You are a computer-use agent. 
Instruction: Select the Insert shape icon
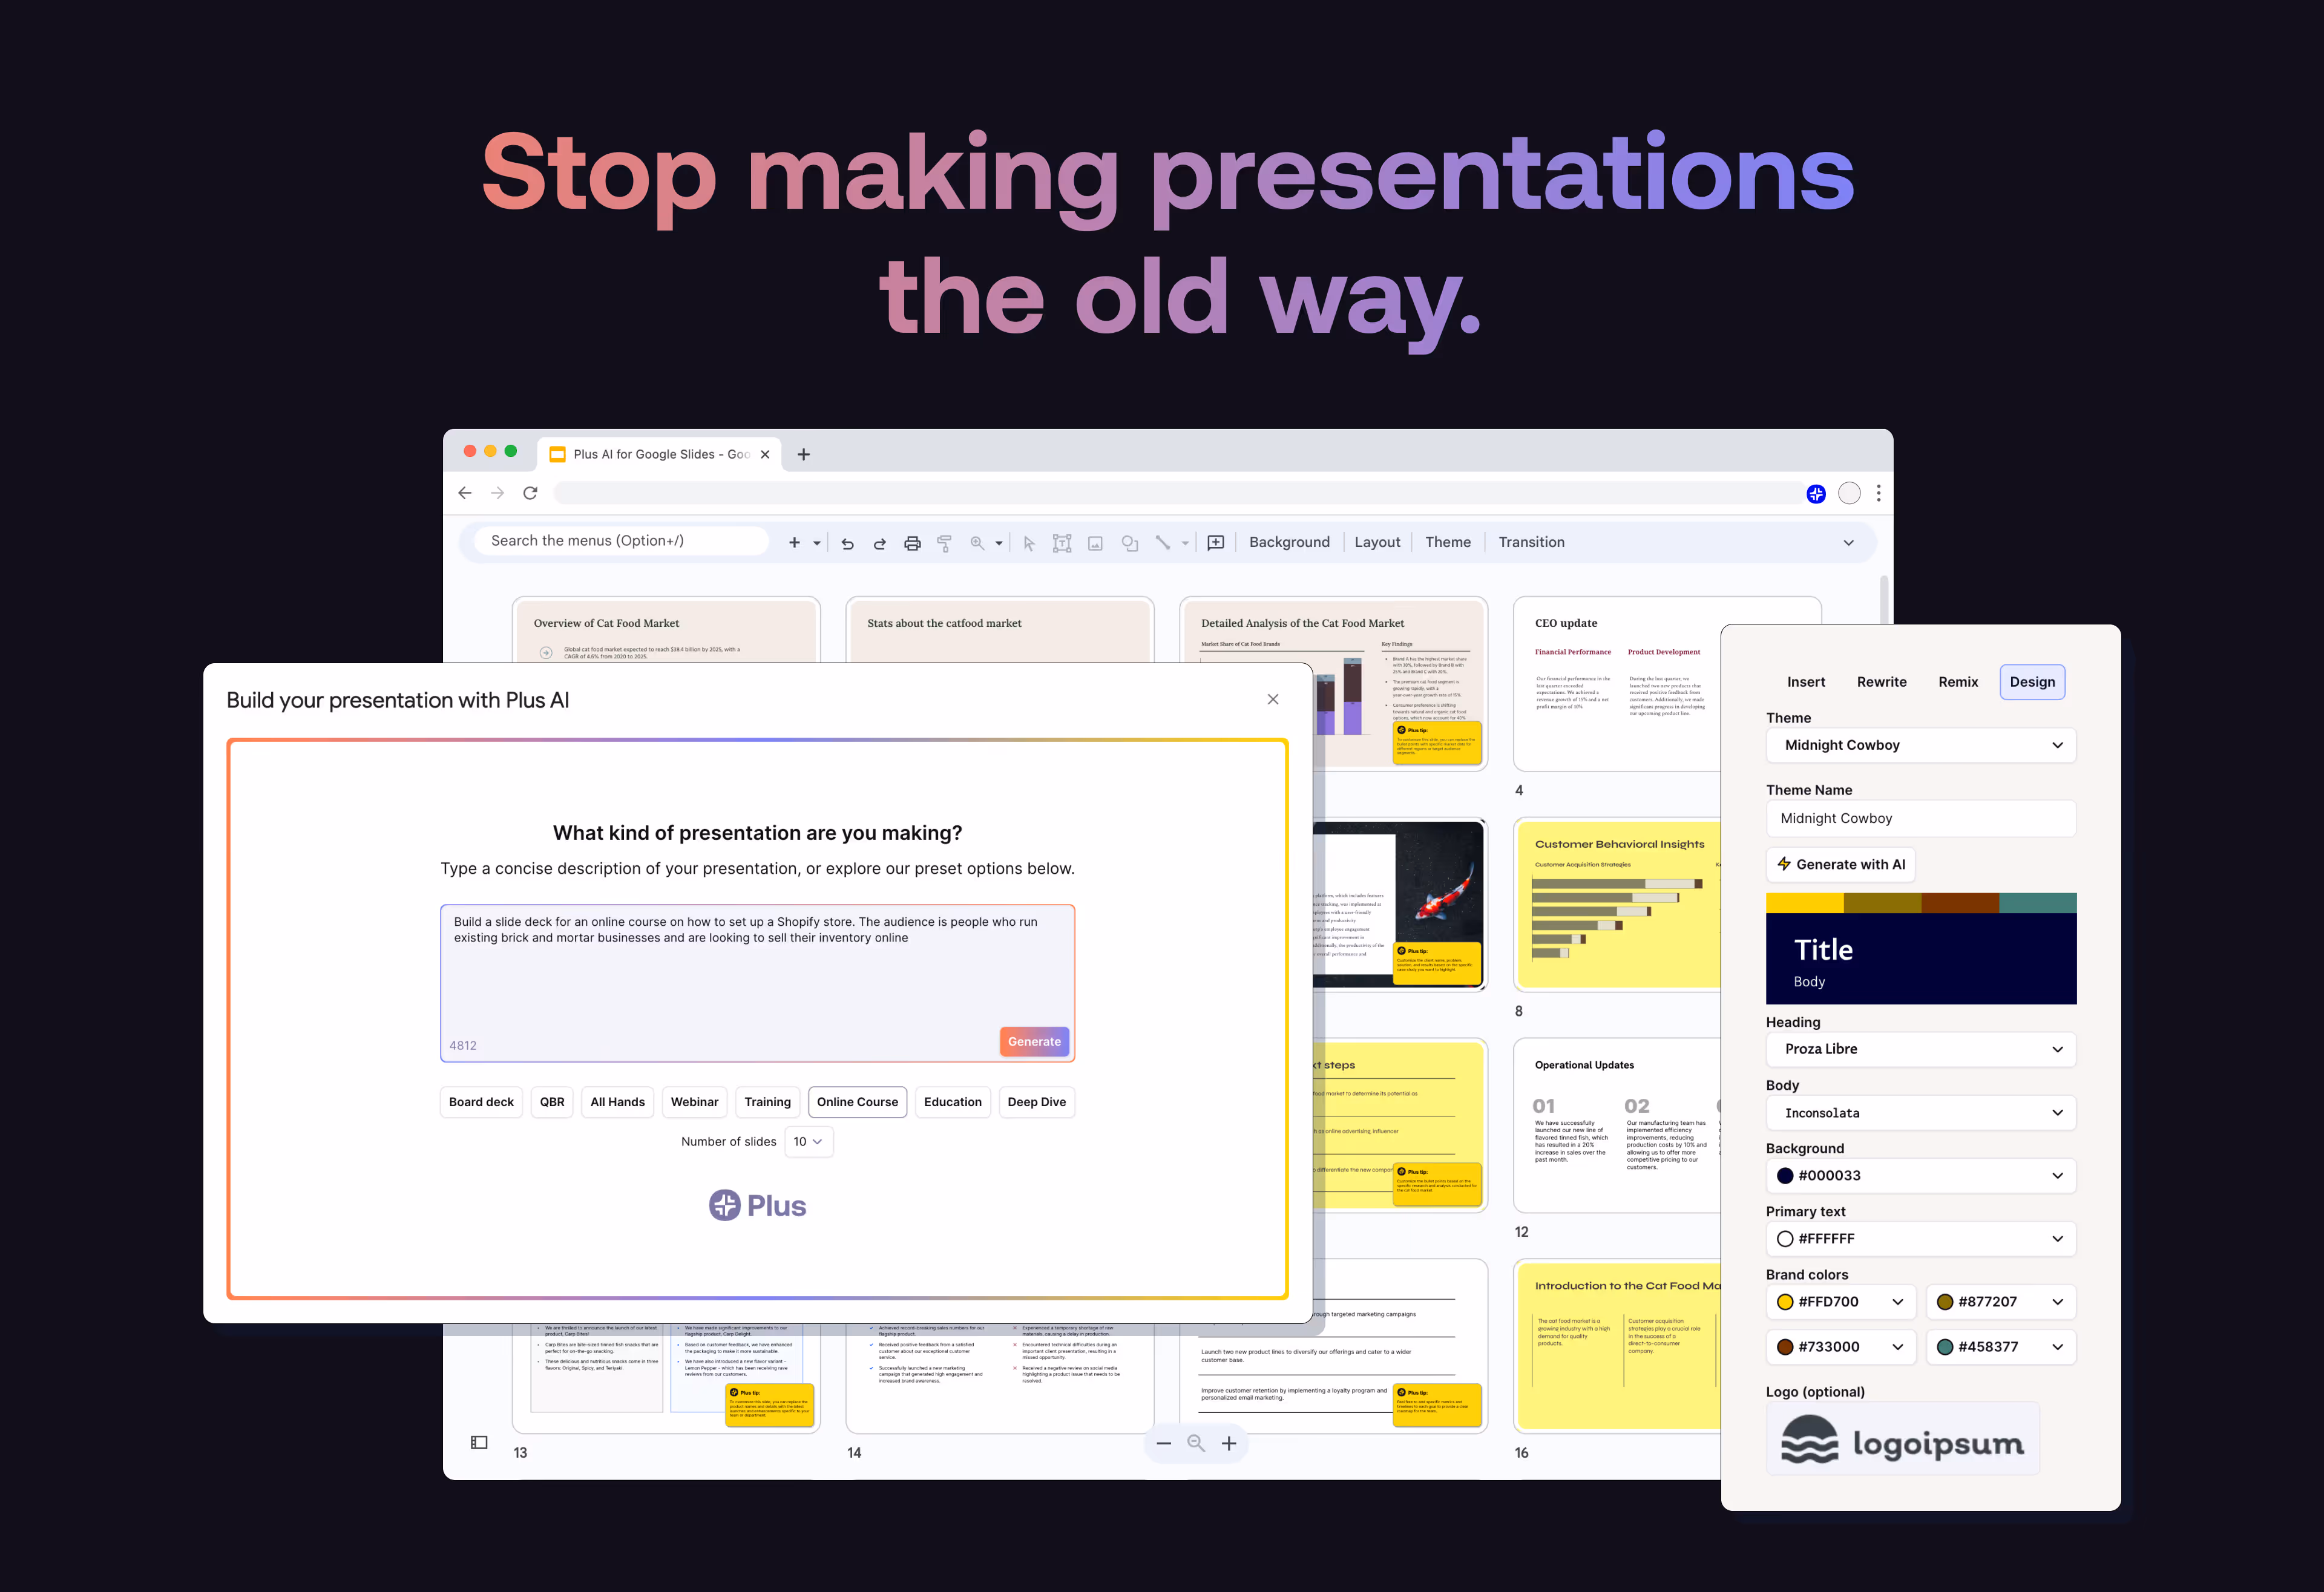pos(1129,542)
